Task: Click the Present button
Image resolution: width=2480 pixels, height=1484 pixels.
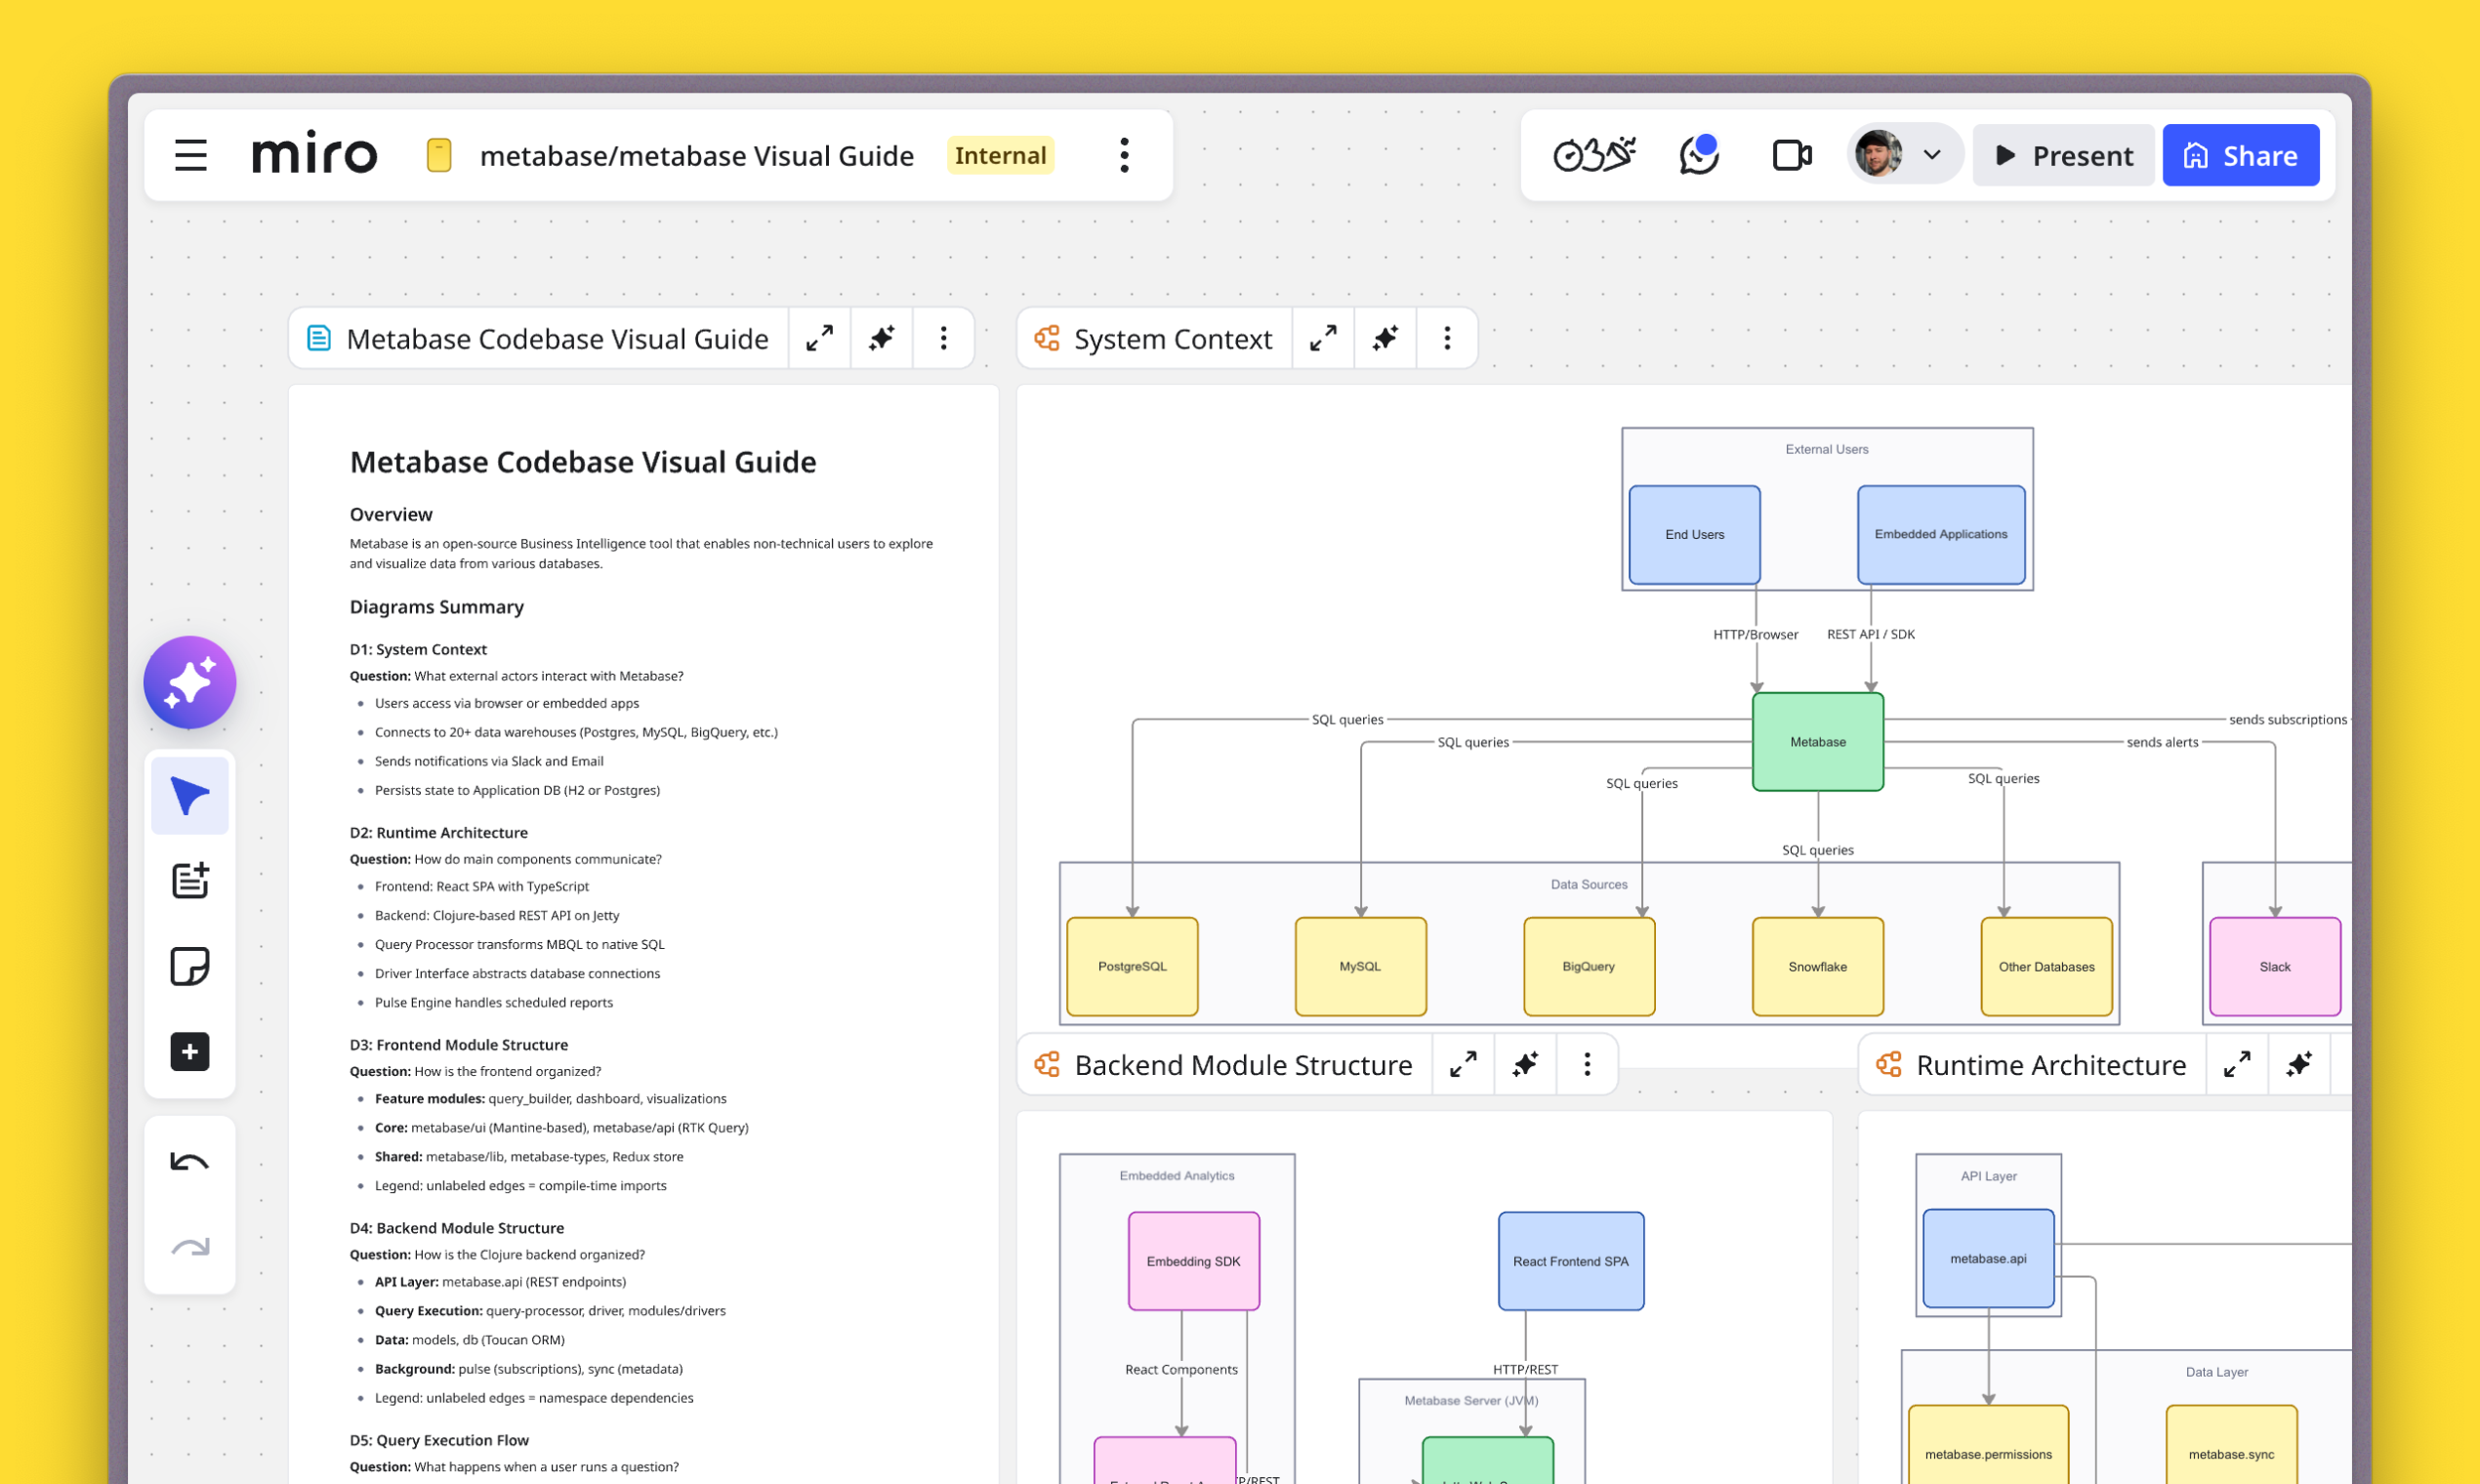Action: pyautogui.click(x=2063, y=155)
